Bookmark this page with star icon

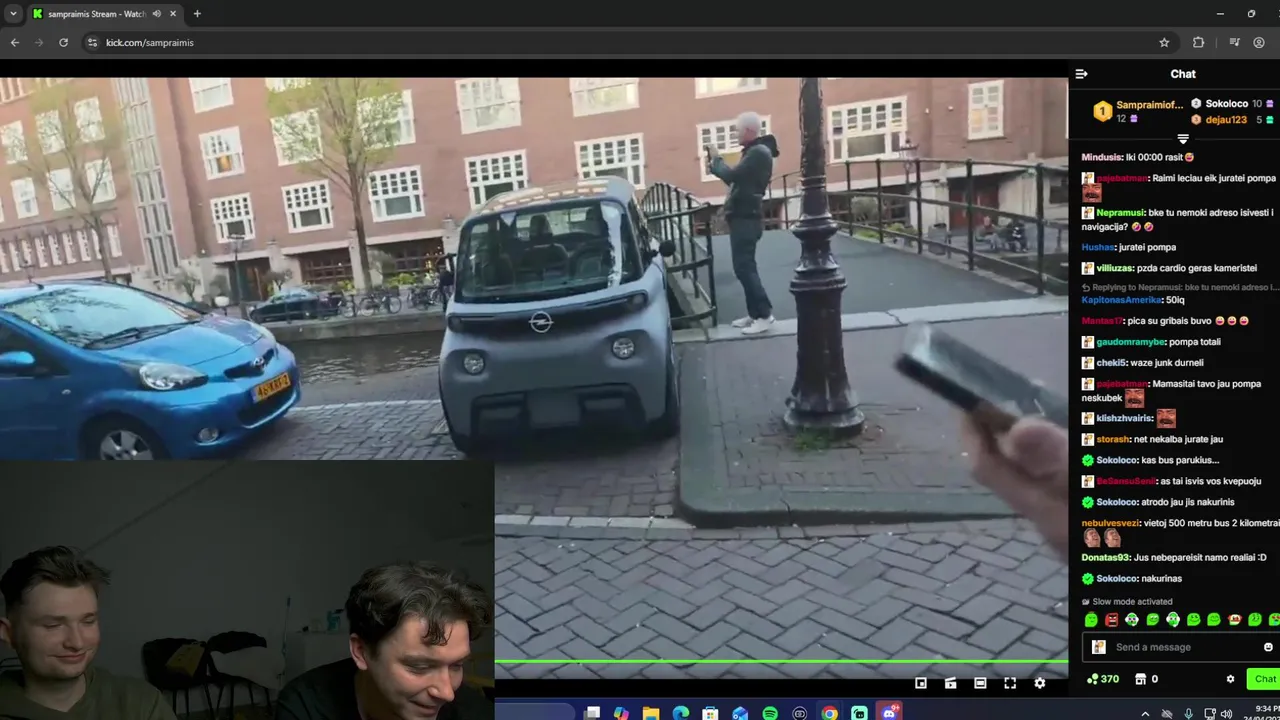pos(1164,43)
